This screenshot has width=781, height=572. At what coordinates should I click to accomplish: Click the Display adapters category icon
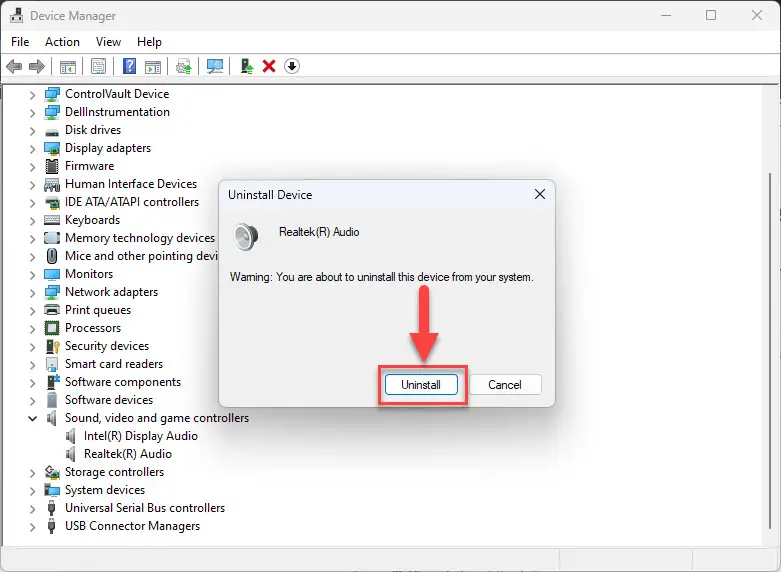52,148
